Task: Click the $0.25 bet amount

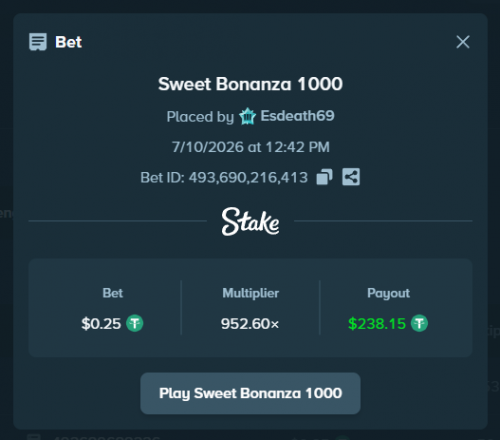Action: 101,324
